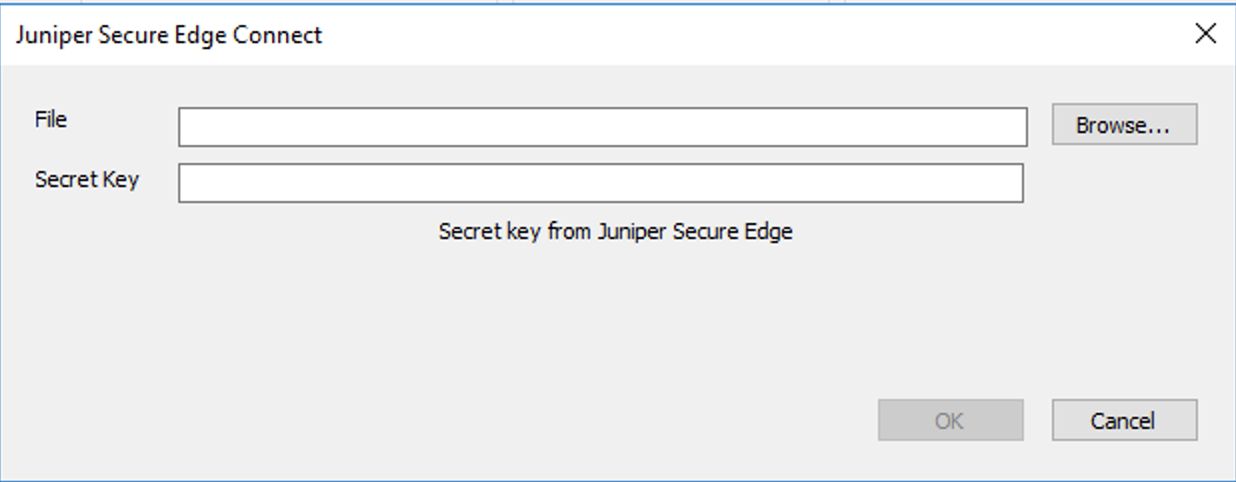This screenshot has width=1236, height=482.
Task: Click the helper text below Secret Key field
Action: (615, 232)
